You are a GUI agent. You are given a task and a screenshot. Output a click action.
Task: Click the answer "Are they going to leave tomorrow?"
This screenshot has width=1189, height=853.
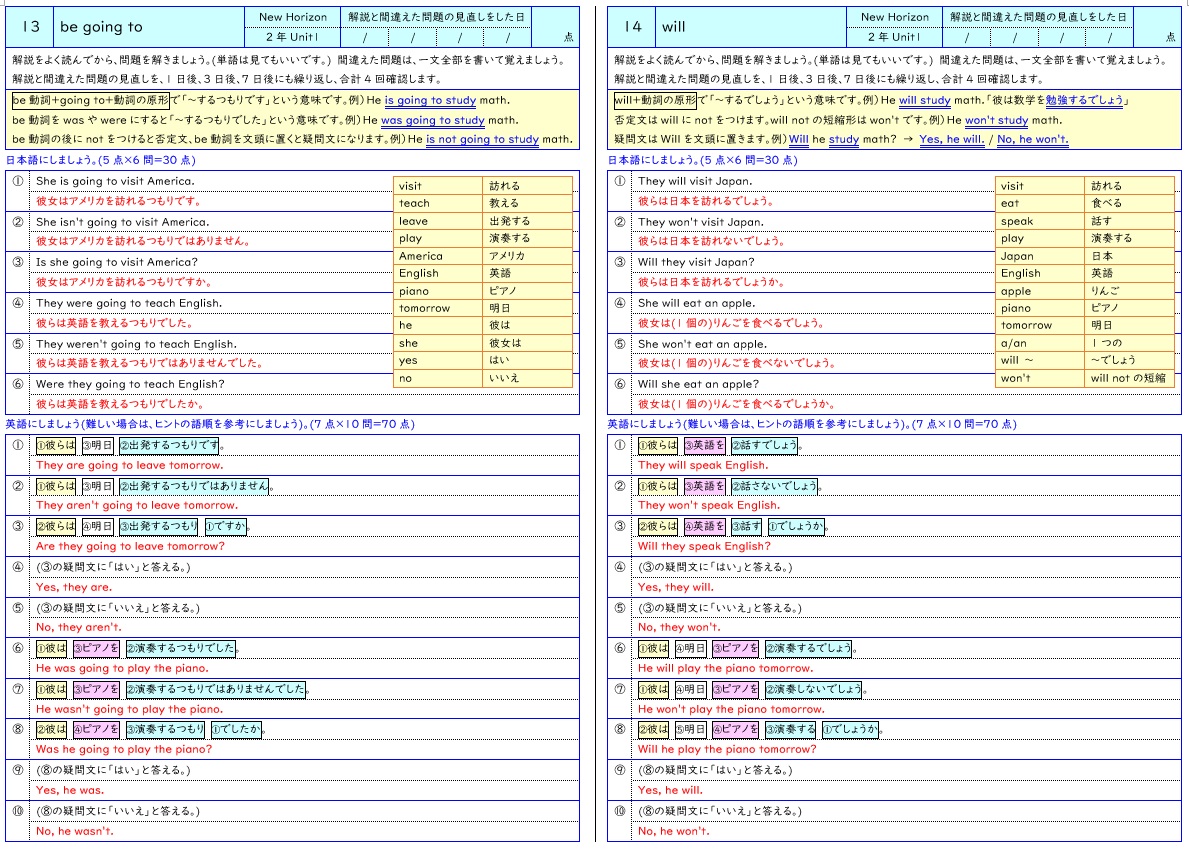tap(130, 547)
